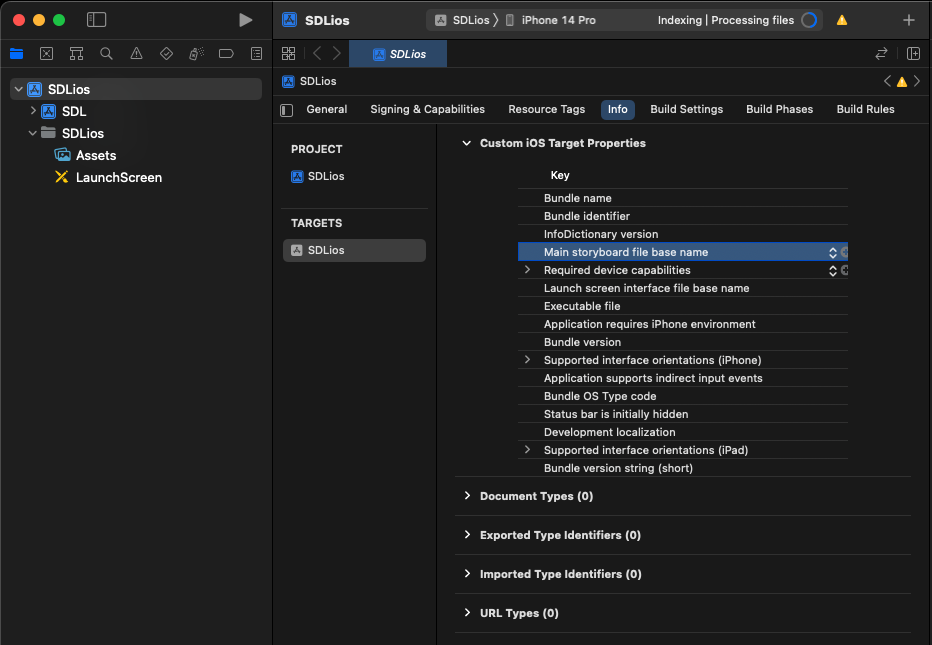
Task: Go back in editor history
Action: [x=317, y=54]
